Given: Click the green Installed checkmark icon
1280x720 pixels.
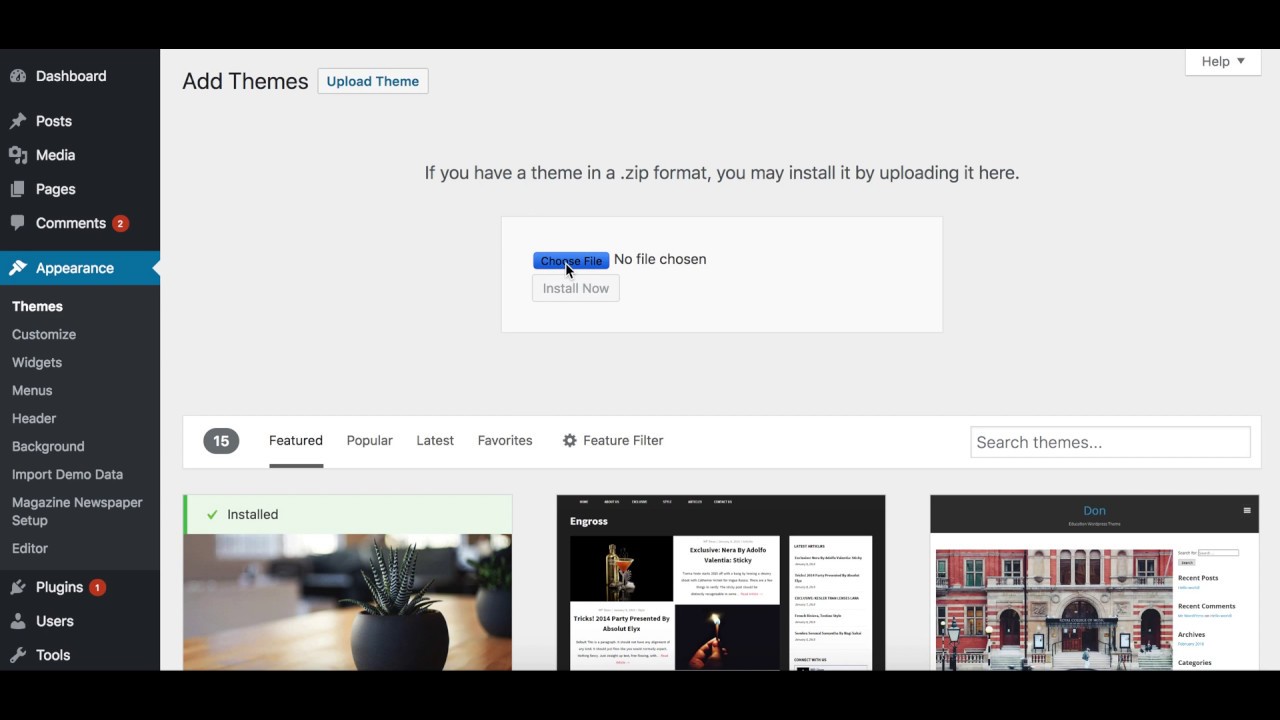Looking at the screenshot, I should tap(212, 514).
